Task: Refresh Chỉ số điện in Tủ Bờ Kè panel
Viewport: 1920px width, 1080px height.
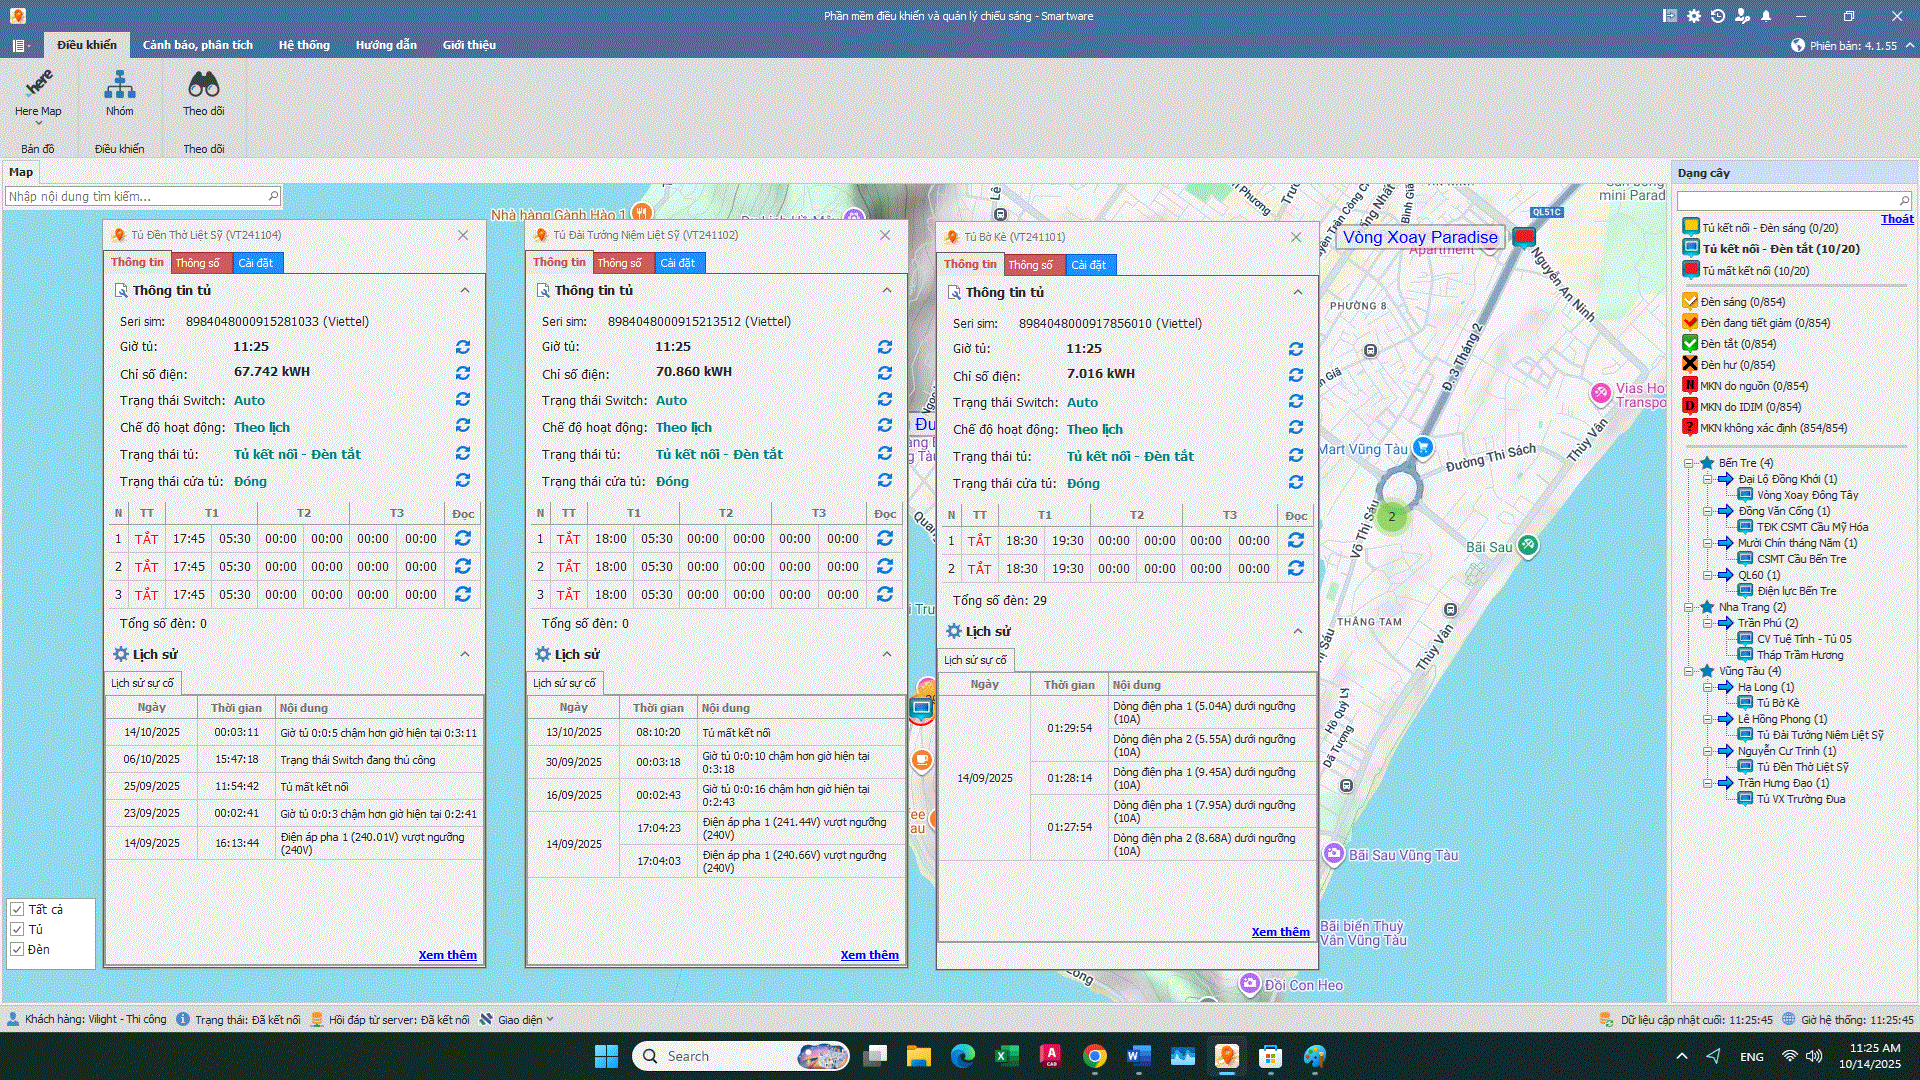Action: pyautogui.click(x=1296, y=375)
